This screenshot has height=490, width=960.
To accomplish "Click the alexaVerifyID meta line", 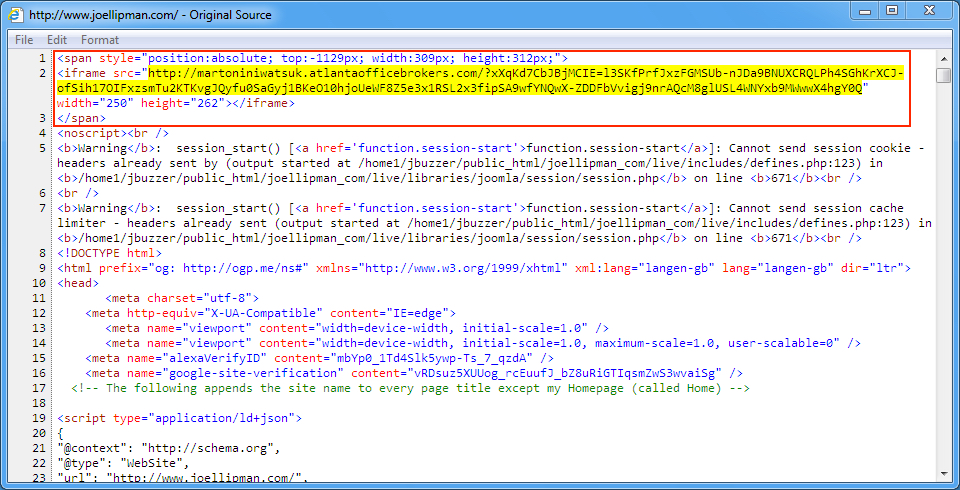I will tap(320, 358).
